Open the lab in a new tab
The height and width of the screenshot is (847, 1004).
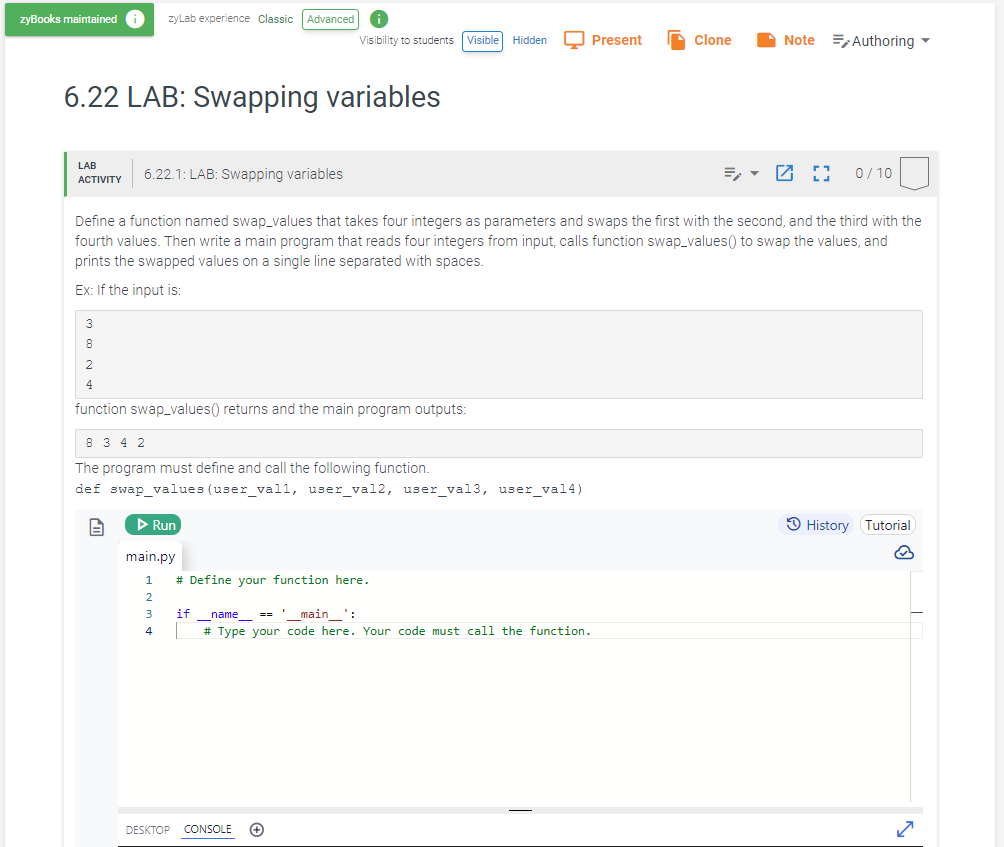point(784,172)
